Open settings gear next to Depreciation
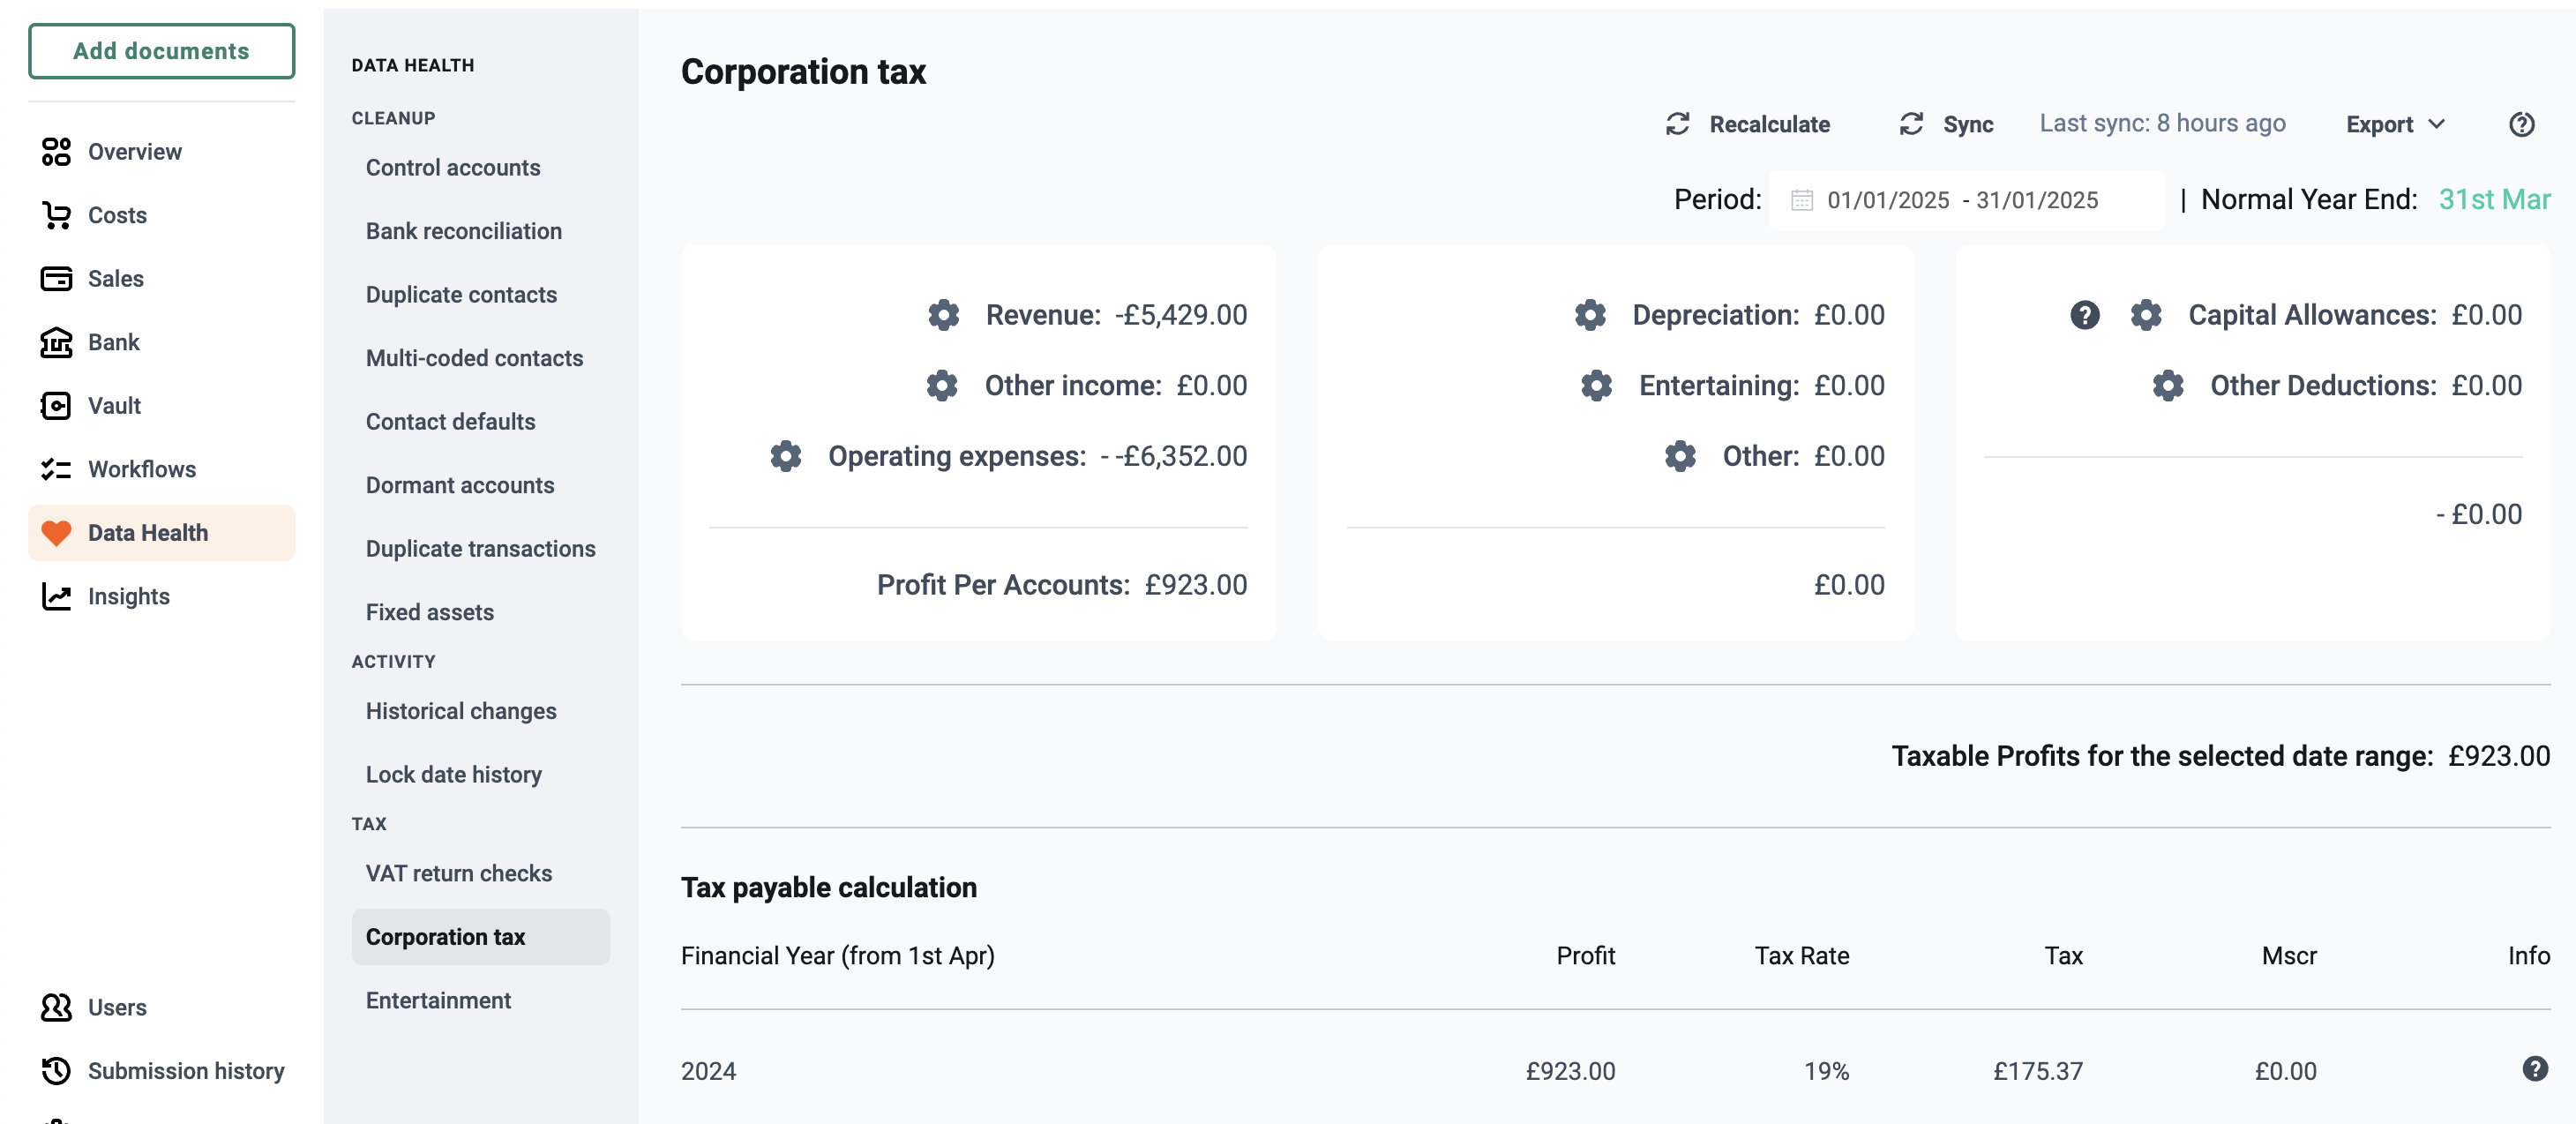This screenshot has height=1124, width=2576. tap(1590, 315)
